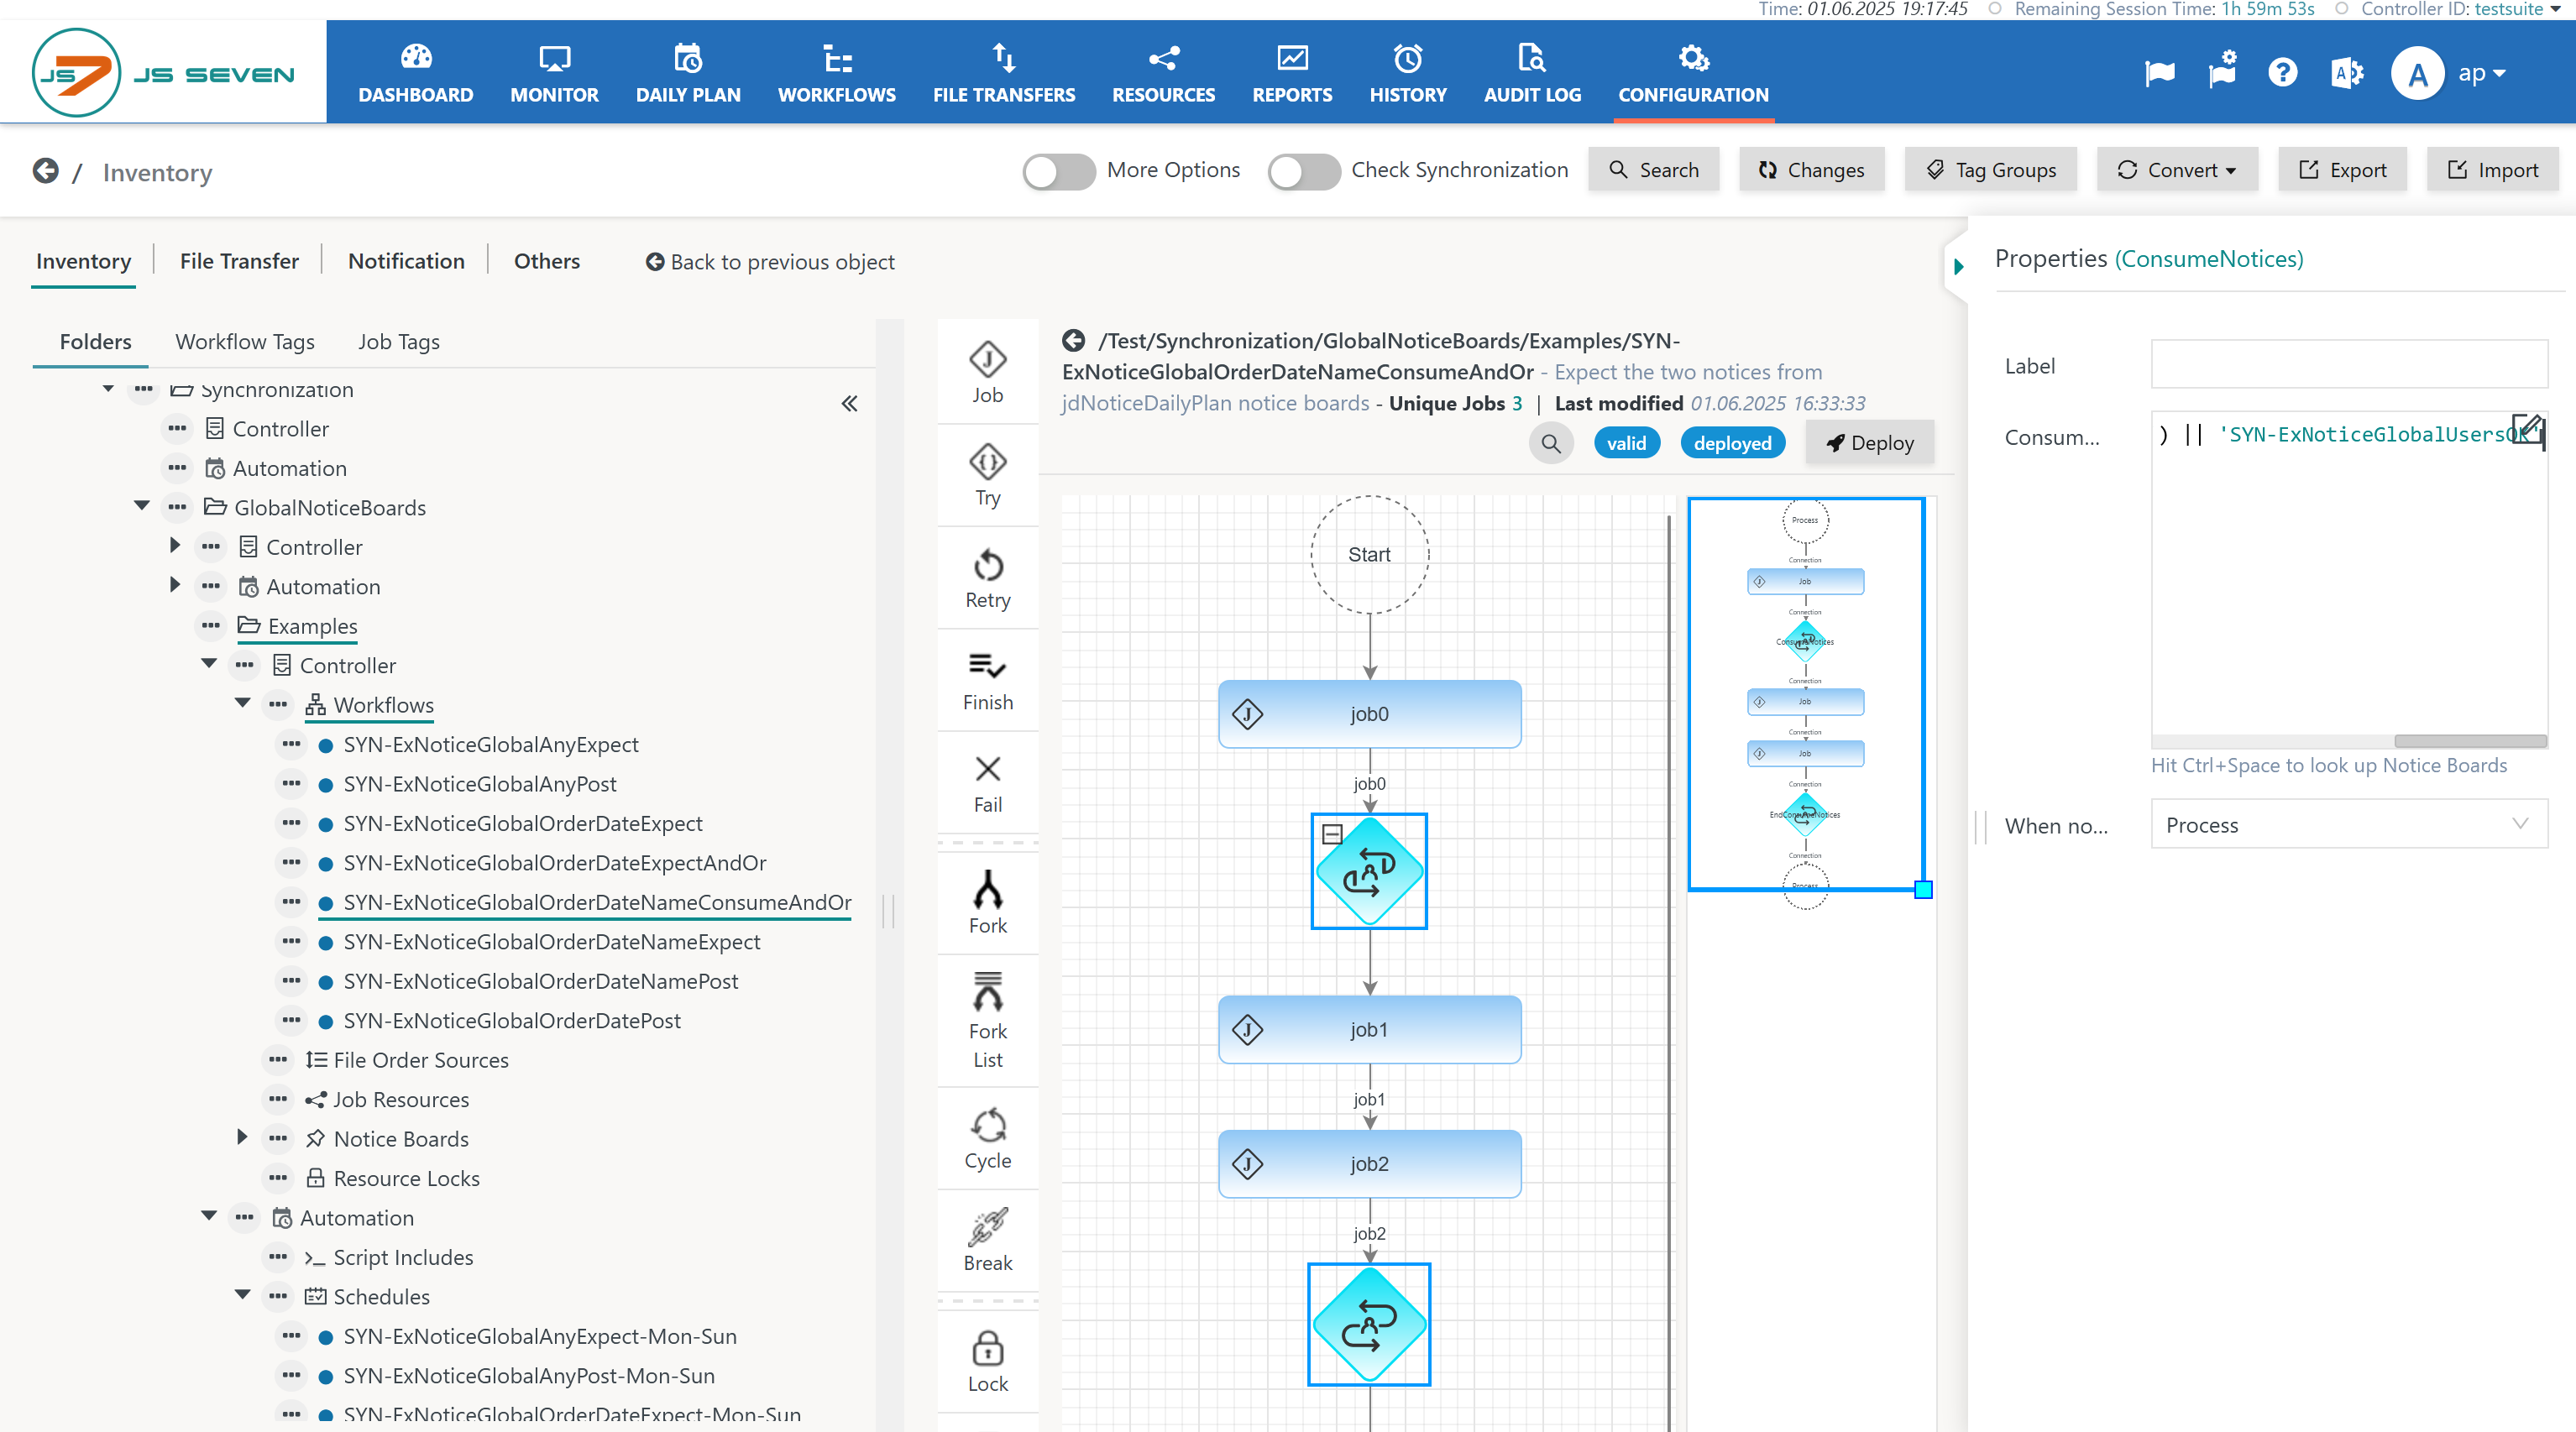Toggle the Check Synchronization switch
The height and width of the screenshot is (1432, 2576).
pyautogui.click(x=1303, y=171)
